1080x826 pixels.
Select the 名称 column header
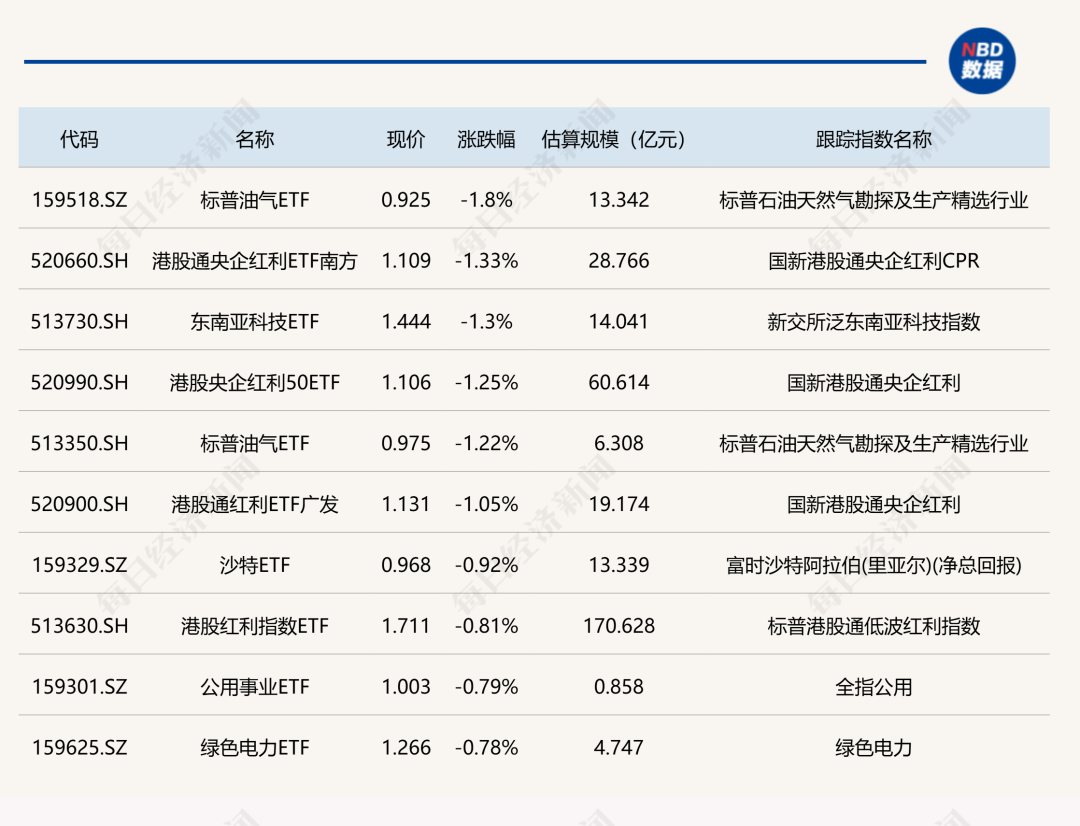pos(257,140)
